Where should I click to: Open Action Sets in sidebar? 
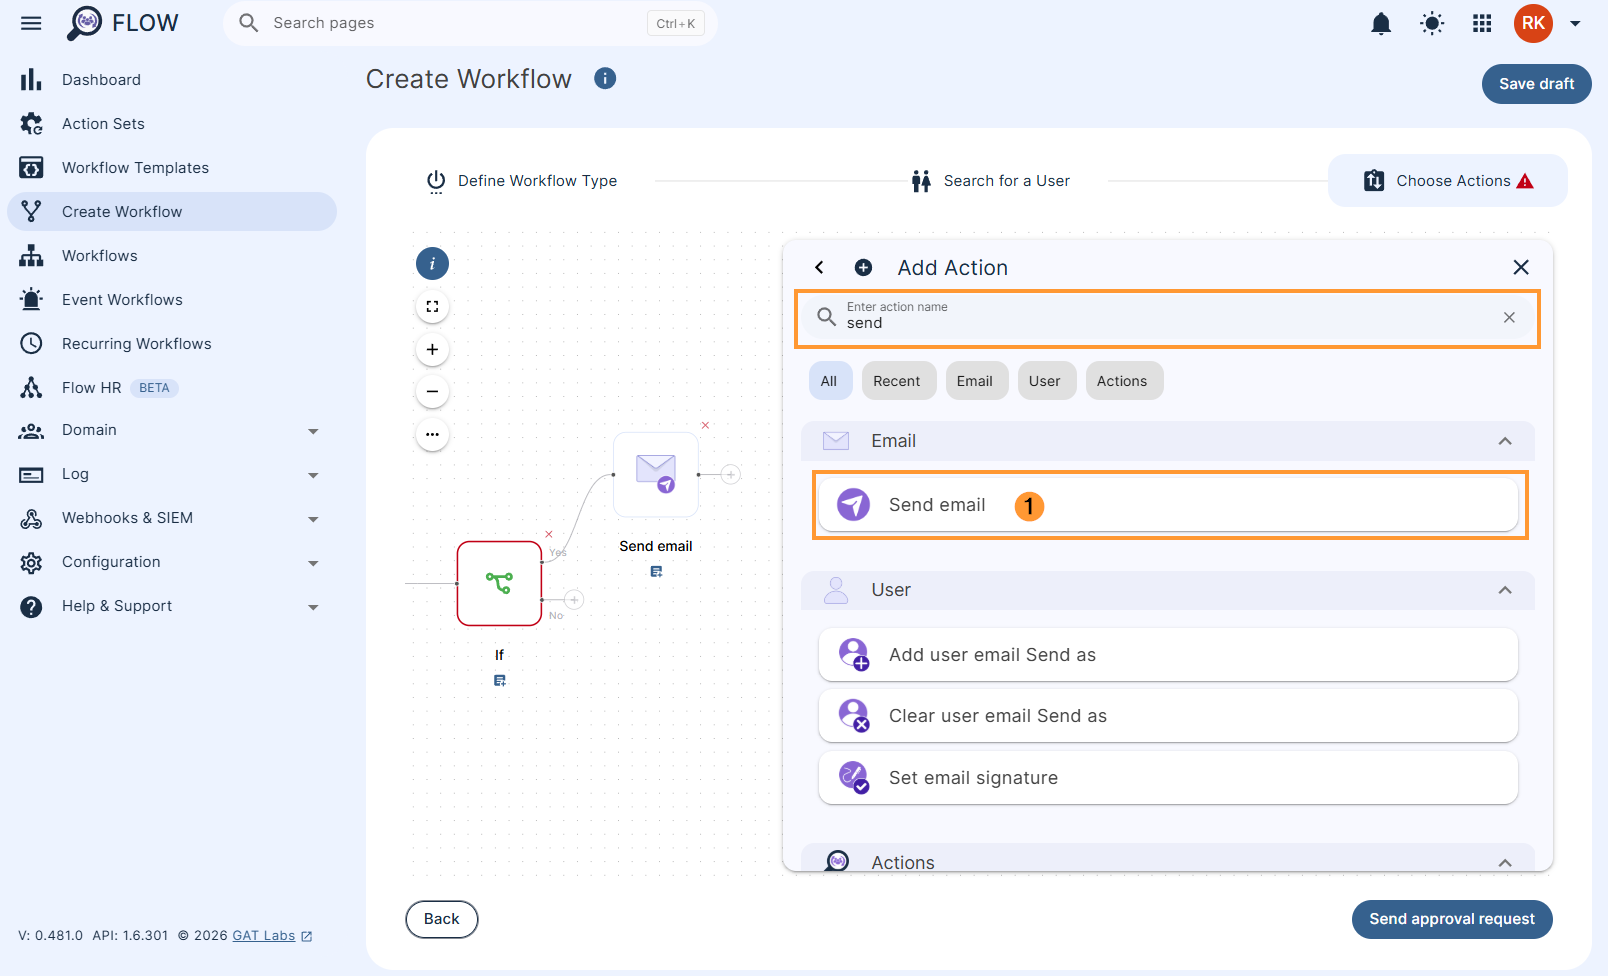[x=172, y=124]
